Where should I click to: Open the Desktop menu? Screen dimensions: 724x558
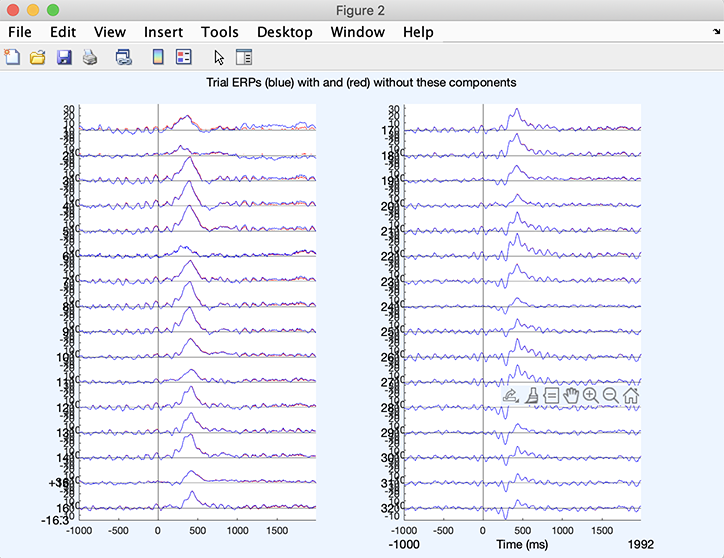(284, 32)
